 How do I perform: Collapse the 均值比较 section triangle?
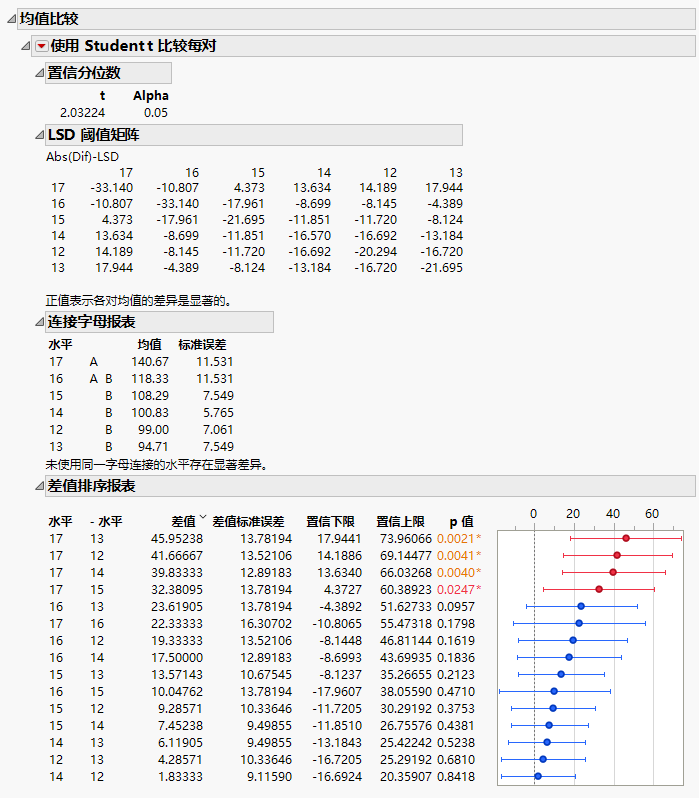[11, 19]
